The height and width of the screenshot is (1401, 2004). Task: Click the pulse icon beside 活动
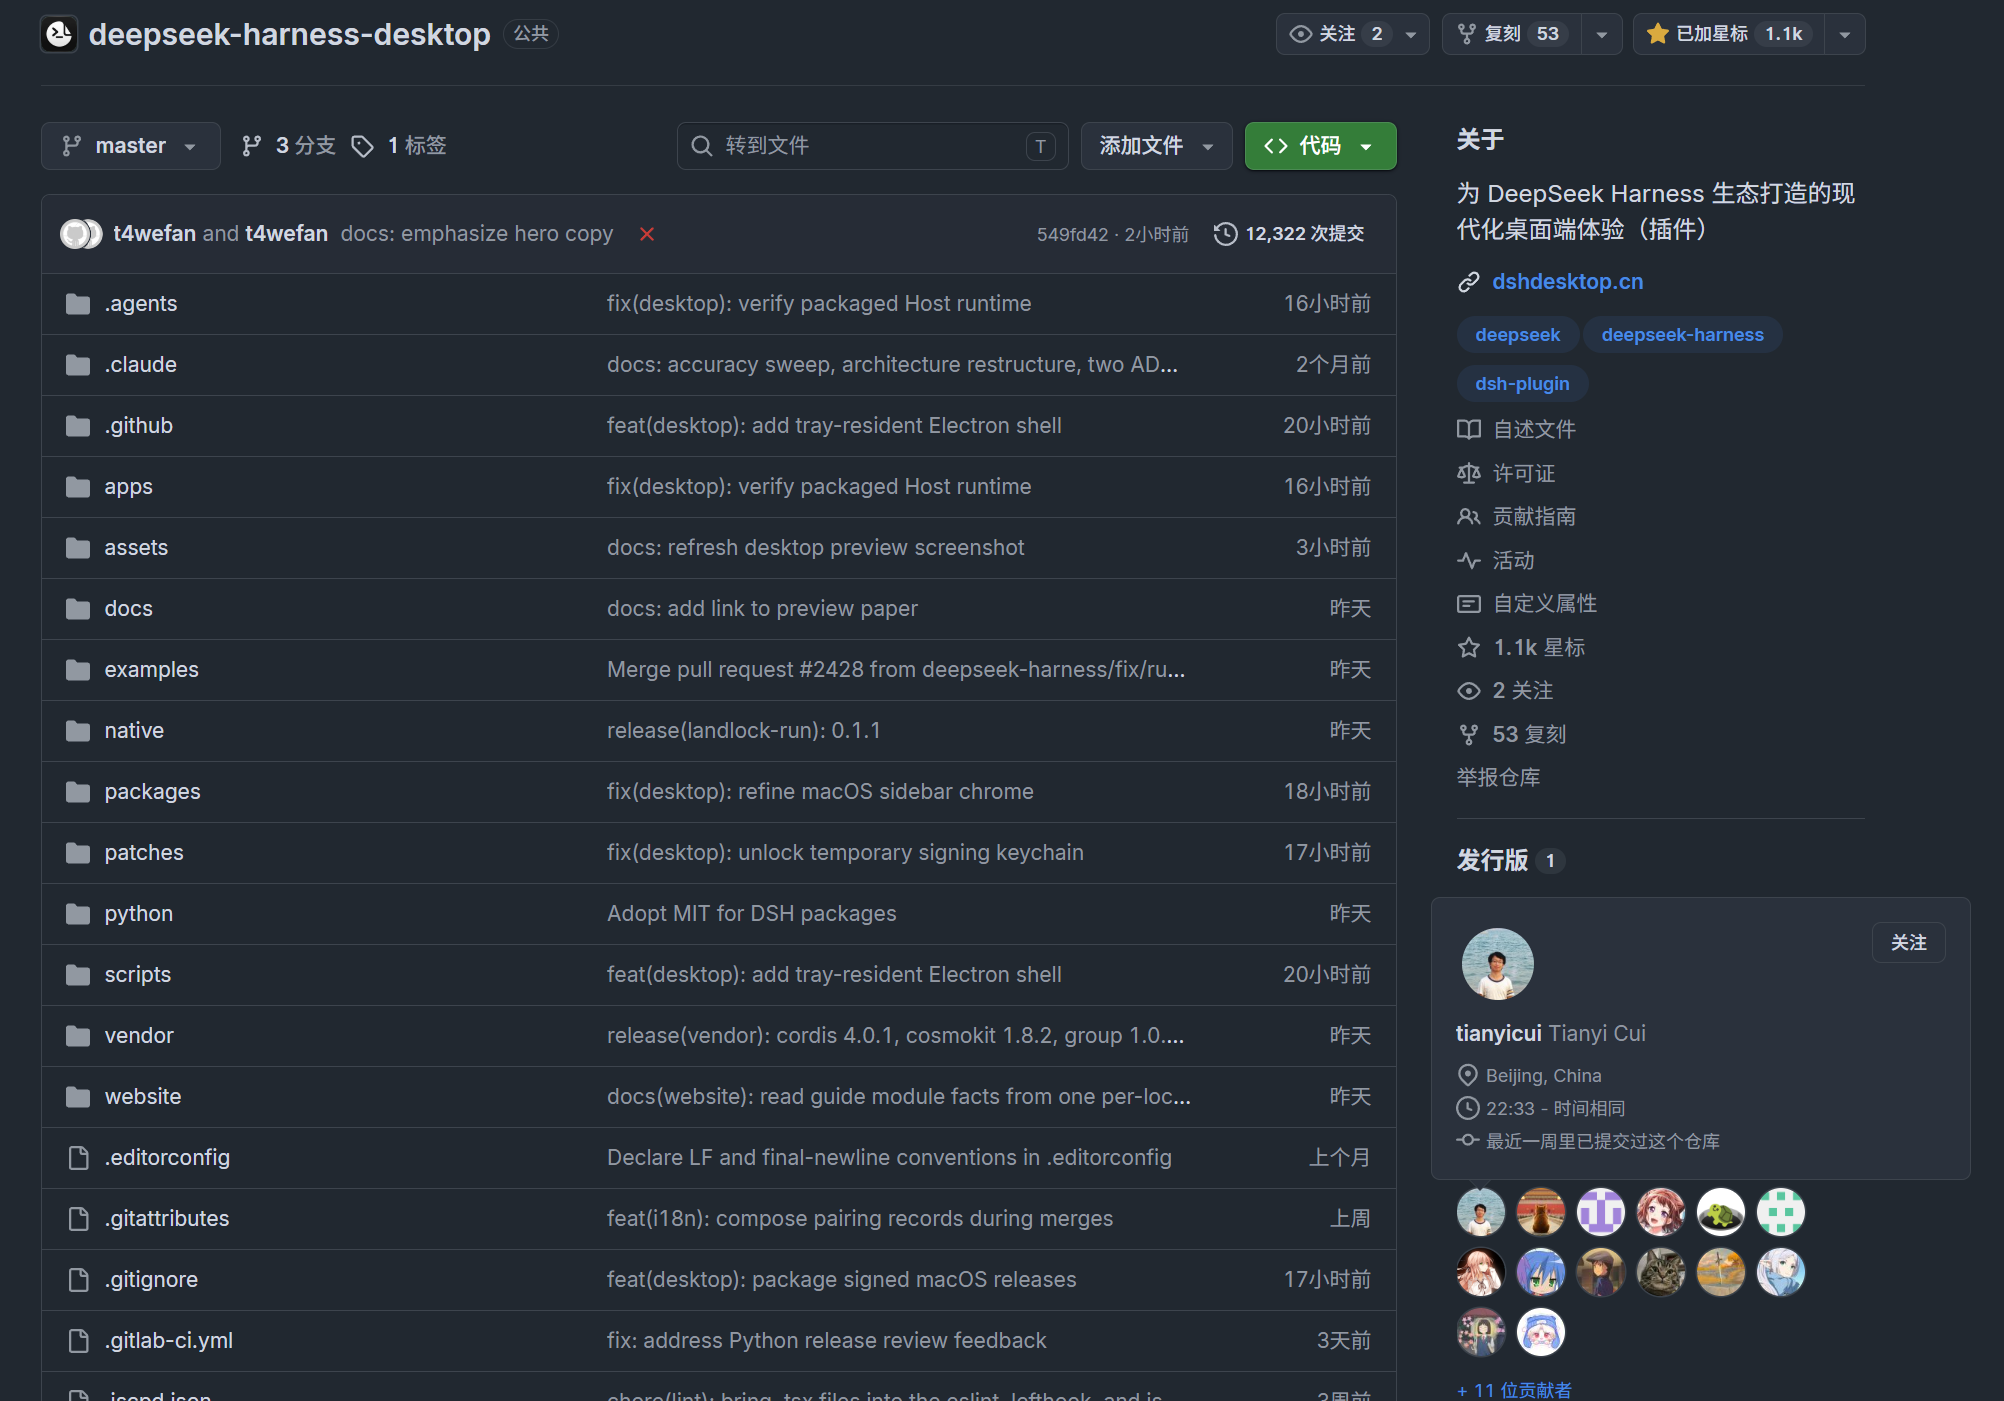click(1468, 561)
